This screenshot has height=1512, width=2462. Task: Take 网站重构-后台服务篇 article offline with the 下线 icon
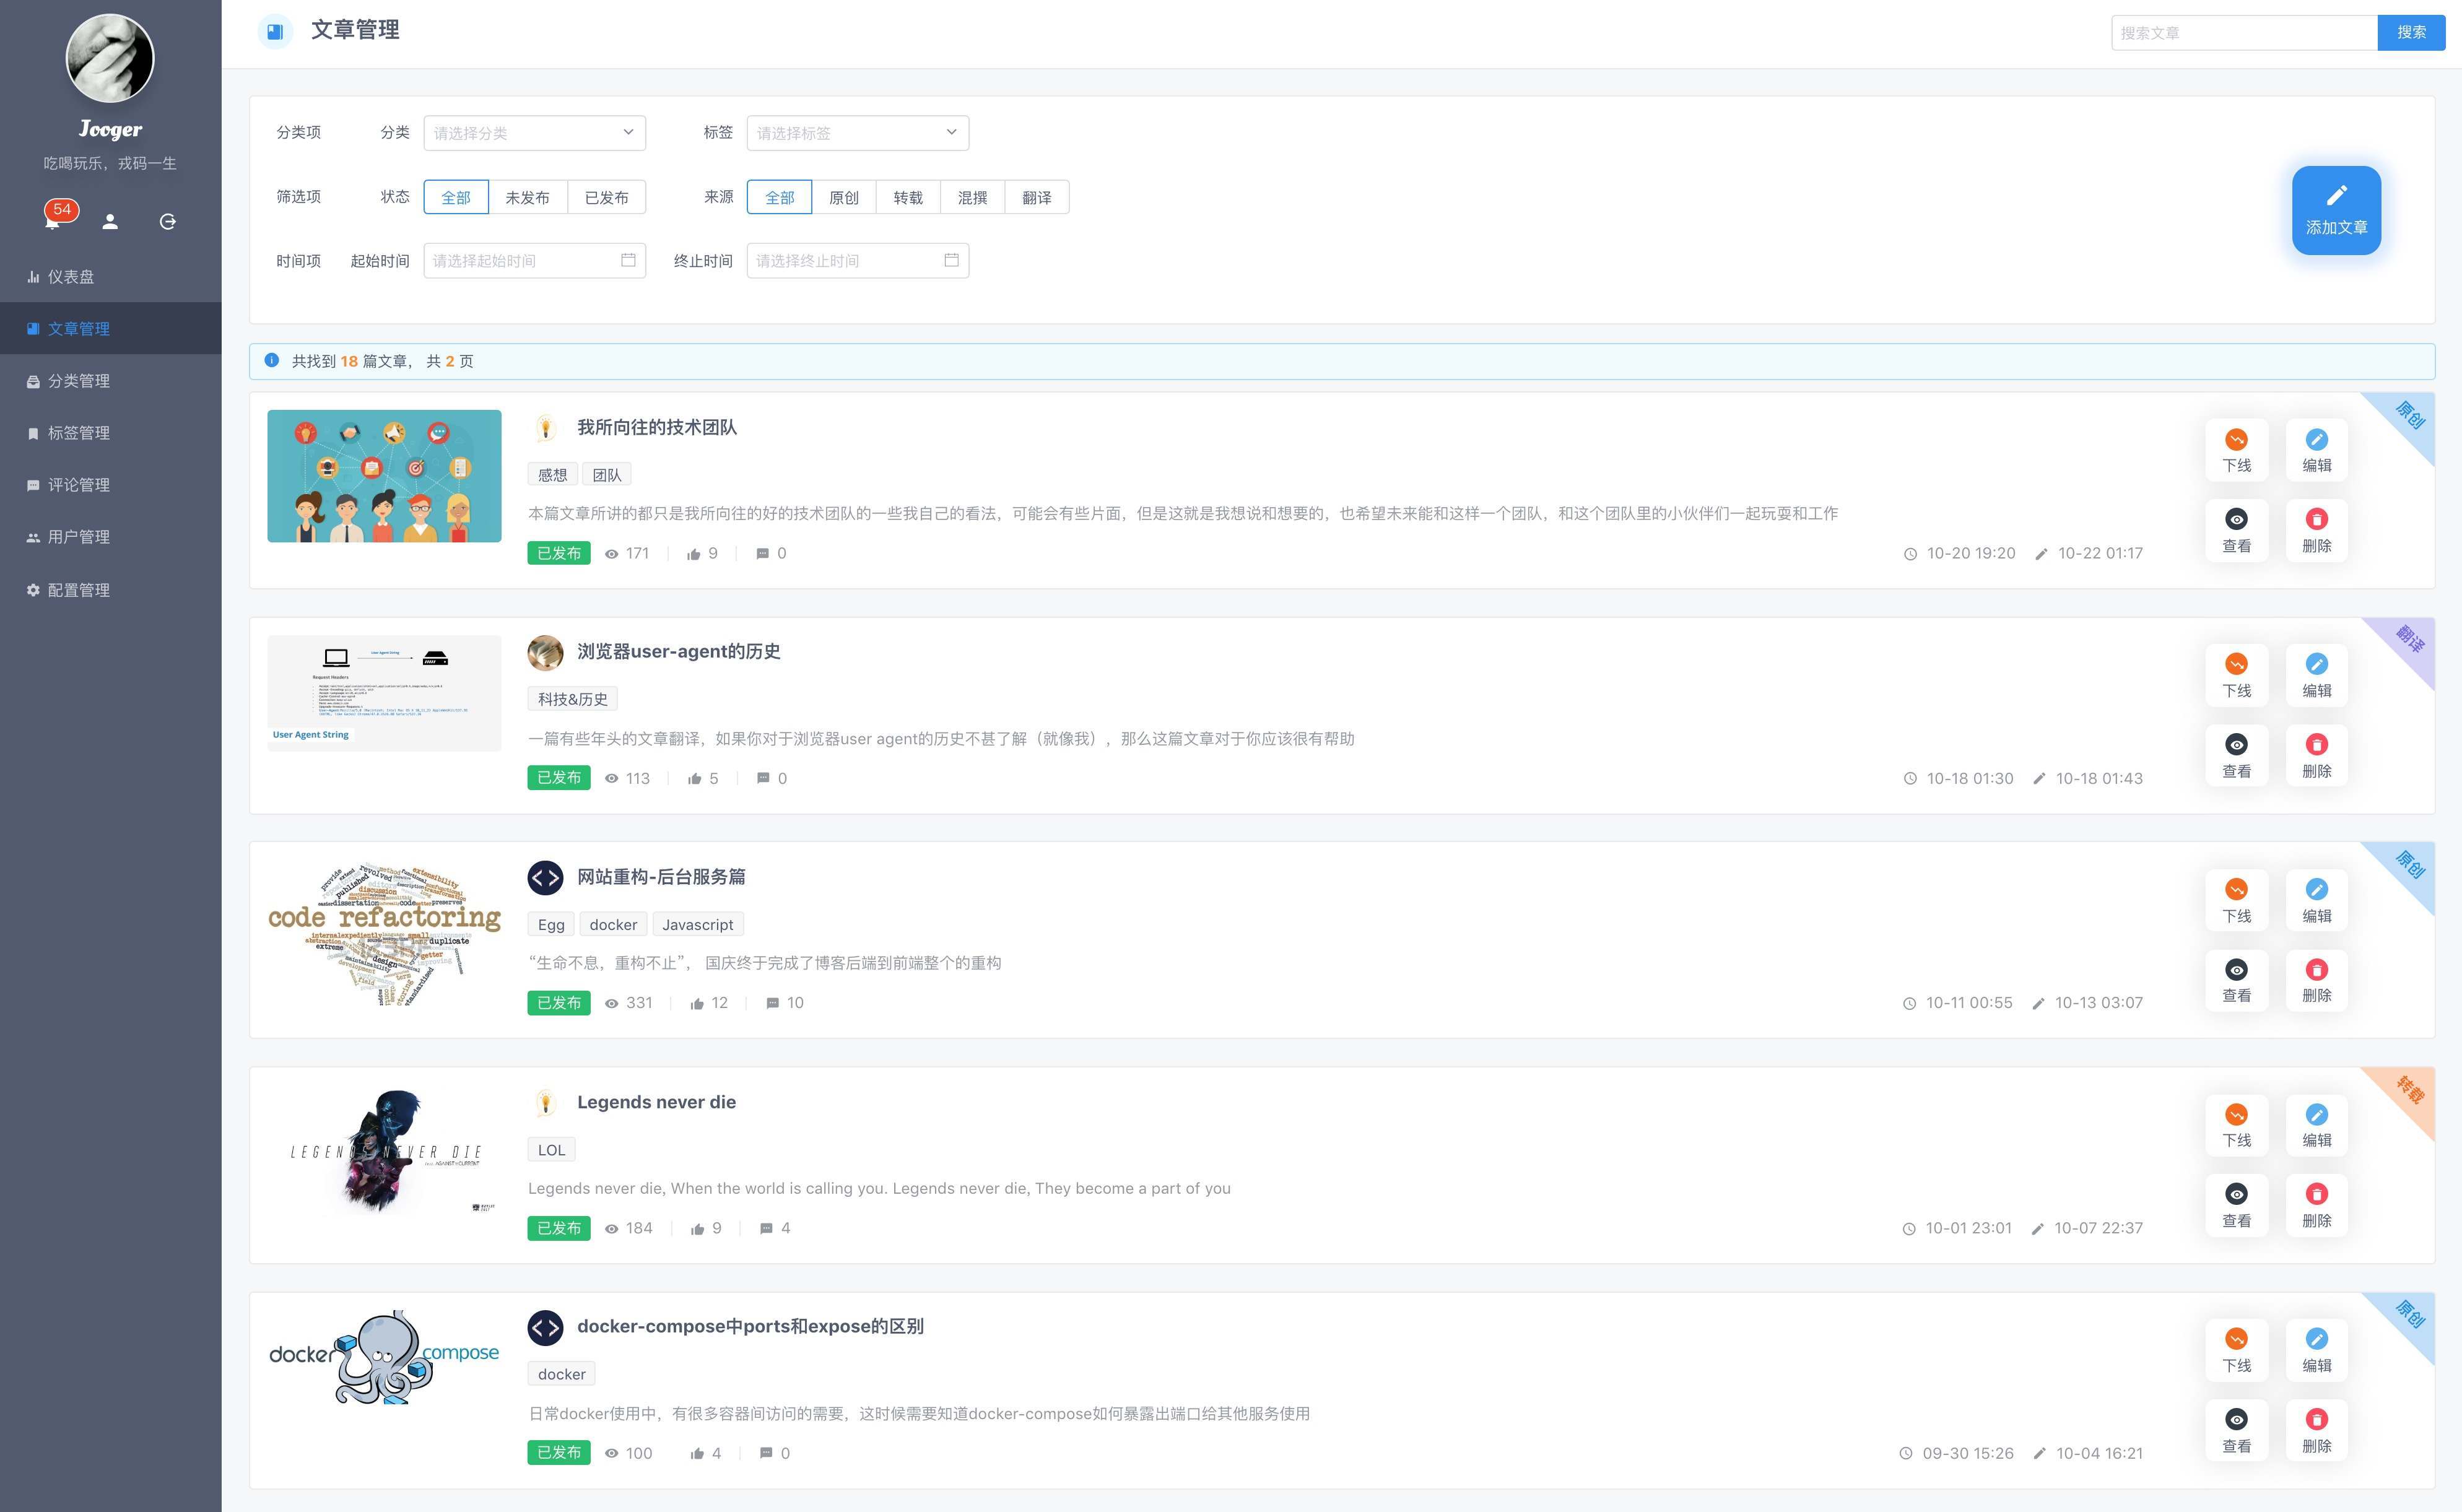click(x=2236, y=890)
